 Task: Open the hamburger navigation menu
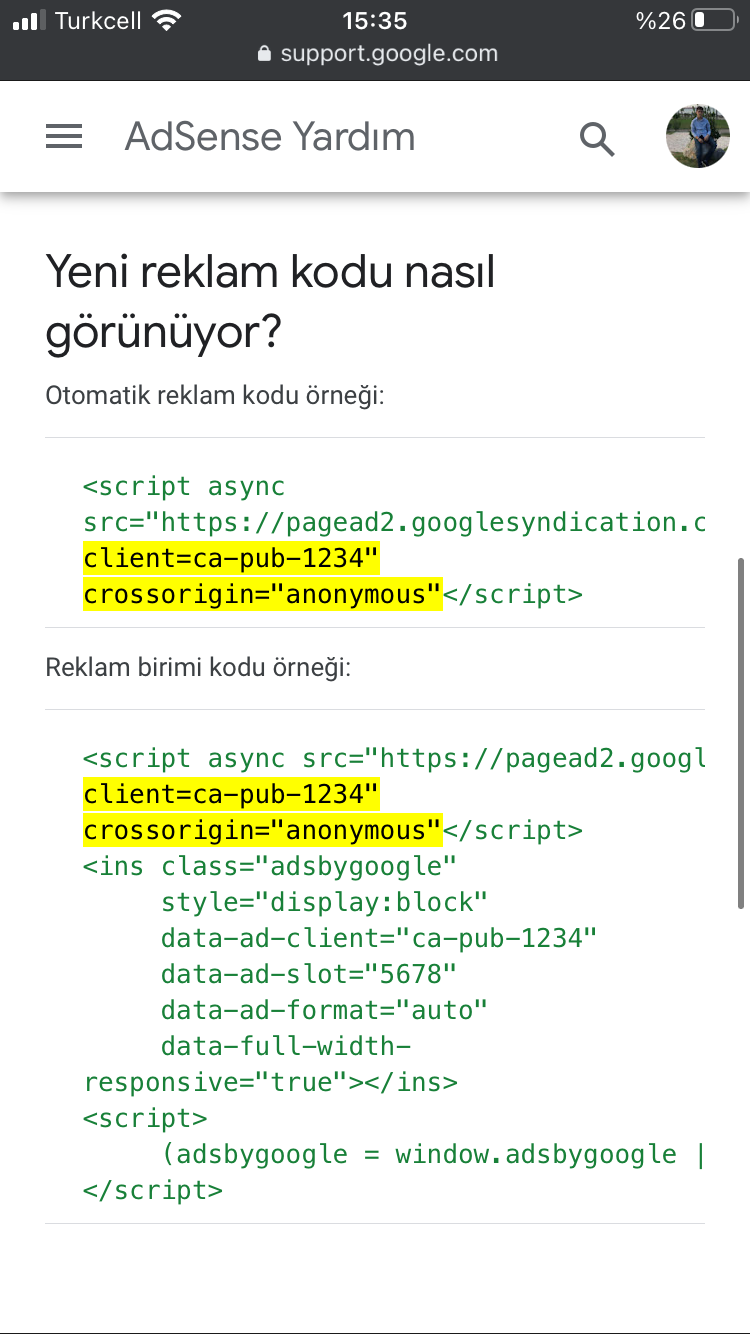(x=64, y=137)
